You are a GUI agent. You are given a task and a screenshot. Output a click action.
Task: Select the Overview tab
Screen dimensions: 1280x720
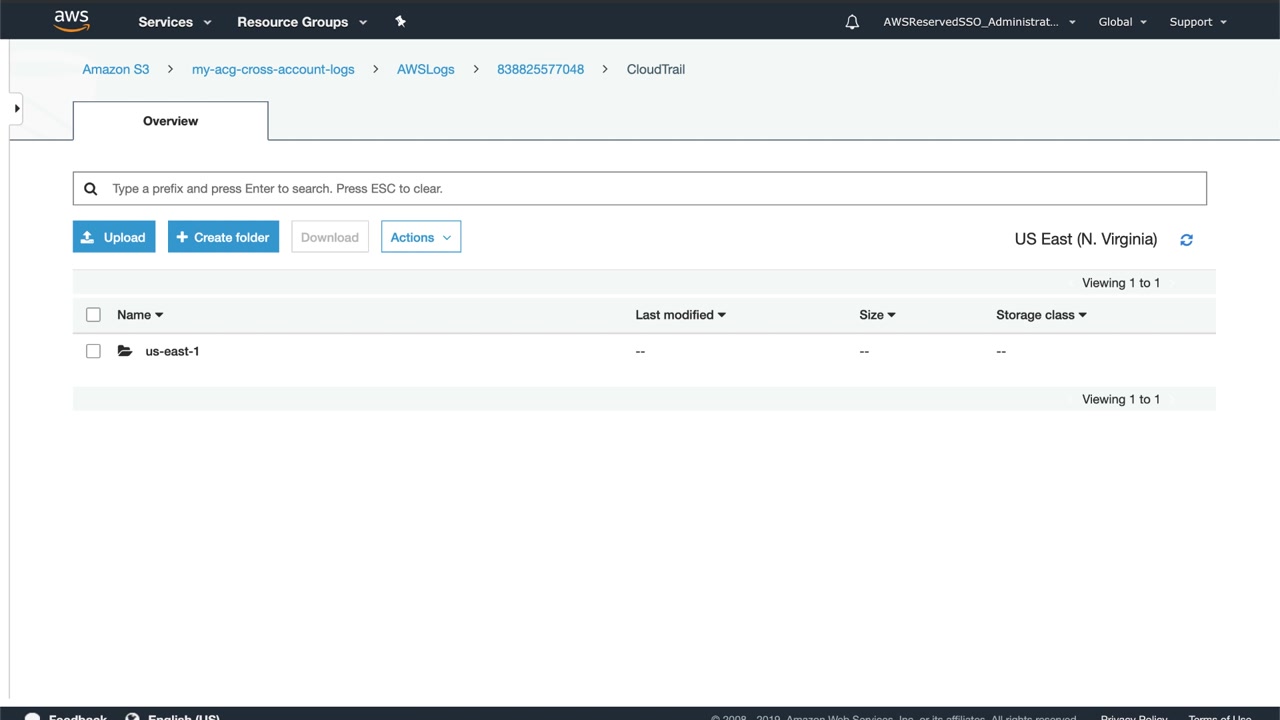pyautogui.click(x=170, y=121)
